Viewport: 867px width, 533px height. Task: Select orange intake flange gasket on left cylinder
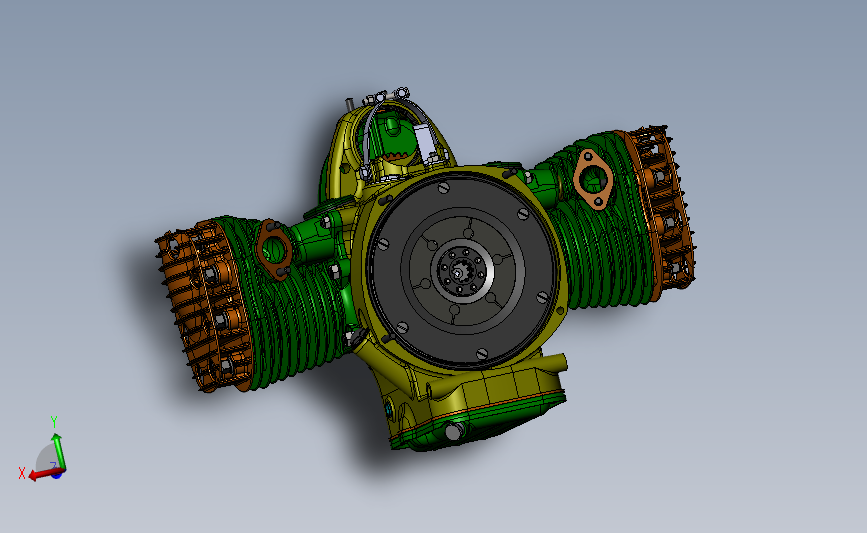pyautogui.click(x=274, y=249)
